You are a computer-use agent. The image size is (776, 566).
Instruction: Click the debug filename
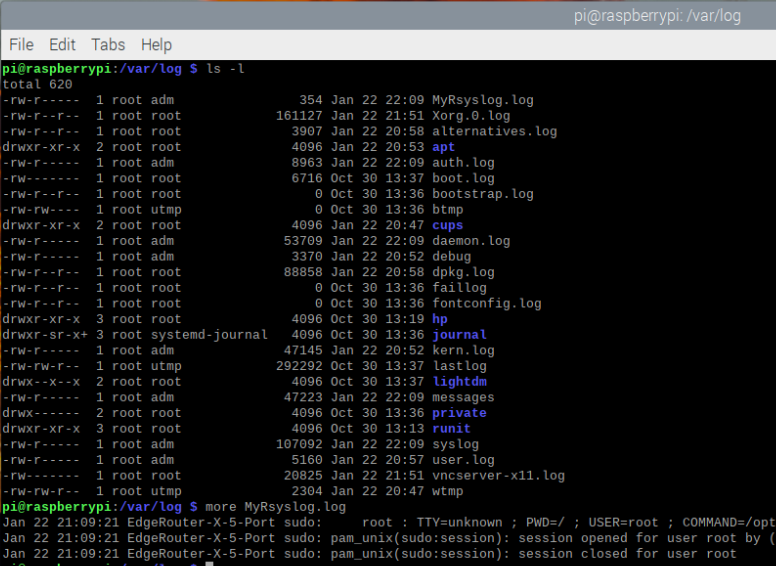451,257
